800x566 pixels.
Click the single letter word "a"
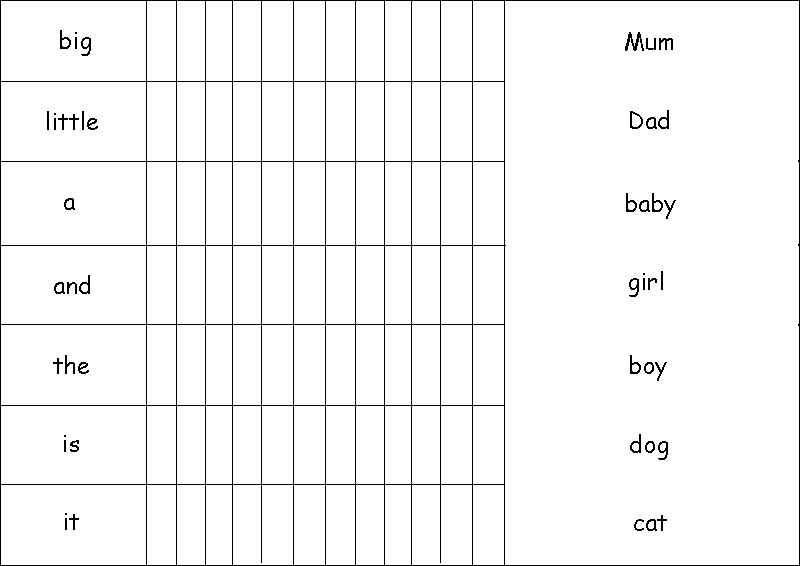click(70, 203)
